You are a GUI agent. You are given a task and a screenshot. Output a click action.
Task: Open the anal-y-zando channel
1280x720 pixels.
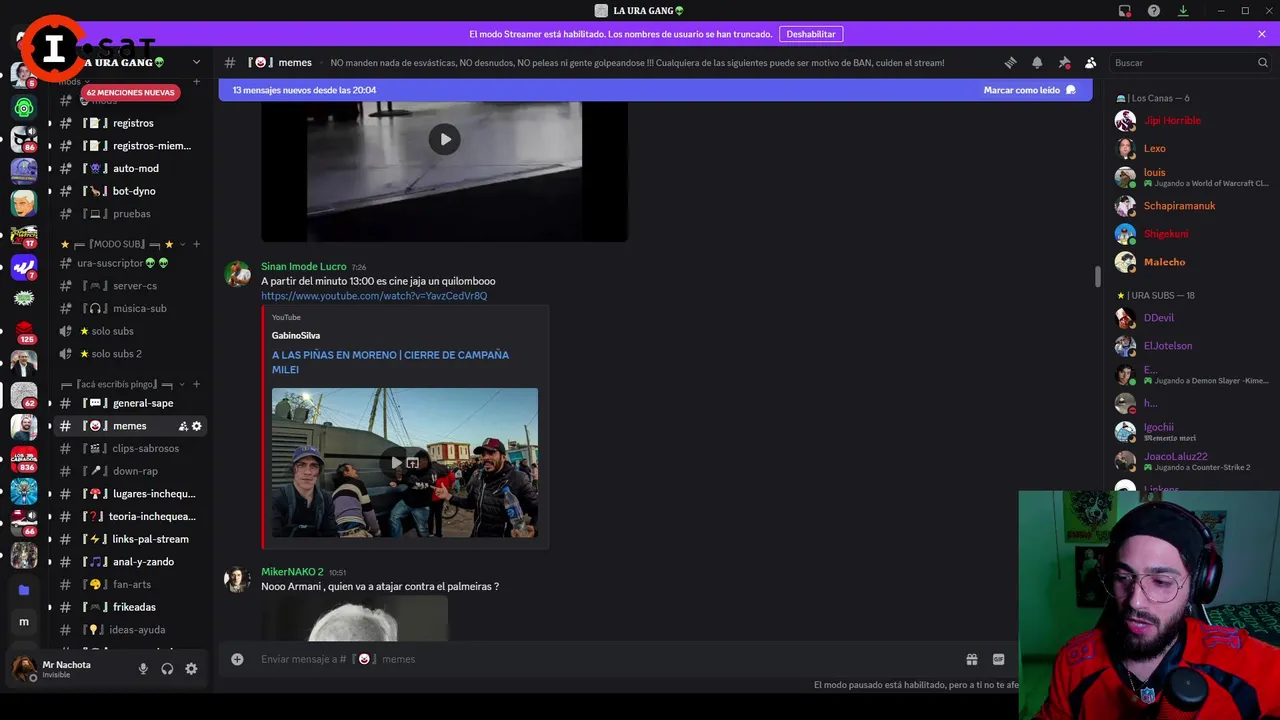point(130,562)
